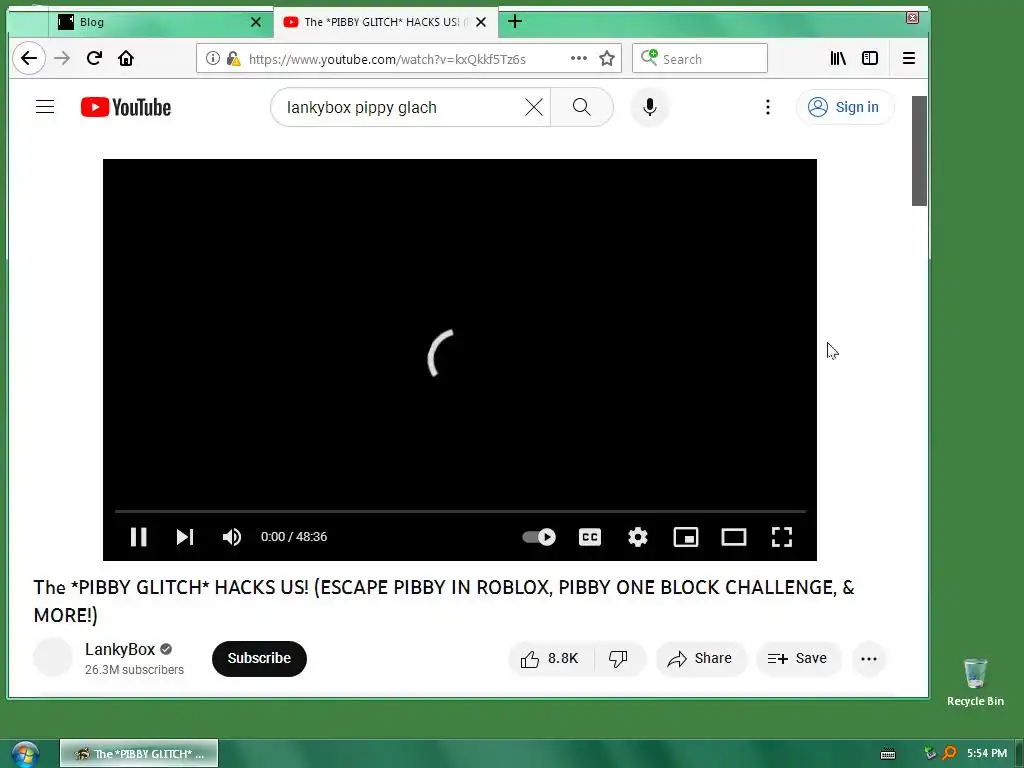Dislike this video
The height and width of the screenshot is (768, 1024).
click(x=618, y=658)
